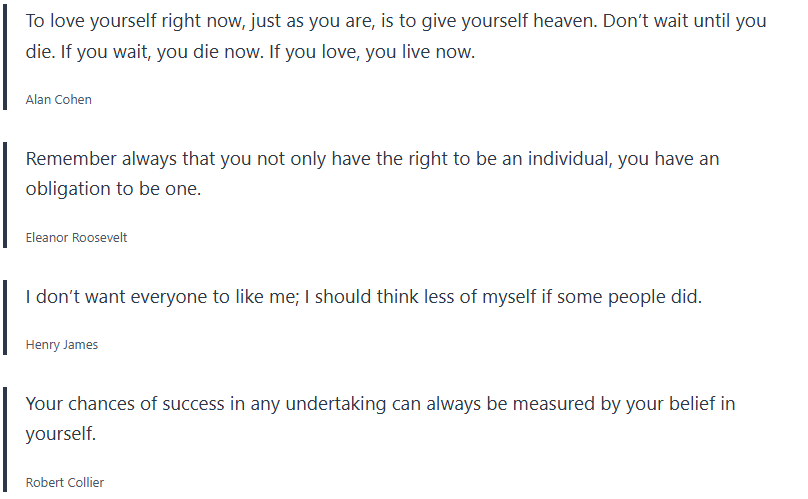
Task: Click the vertical bar beside the Henry James quote
Action: point(5,317)
